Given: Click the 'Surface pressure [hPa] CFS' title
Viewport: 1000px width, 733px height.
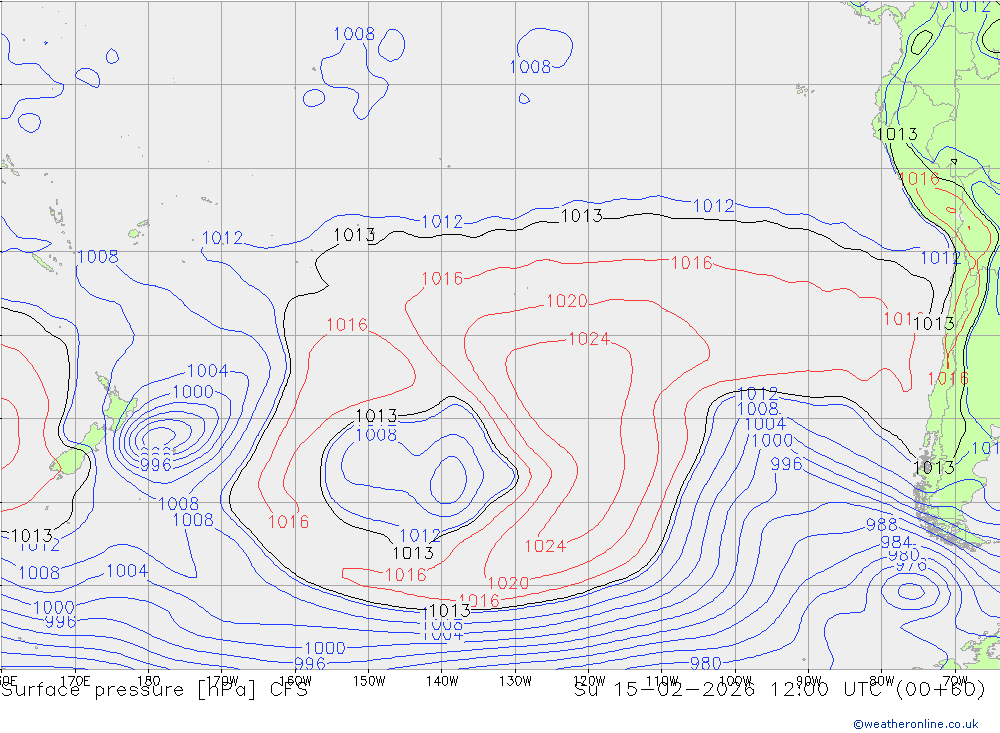Looking at the screenshot, I should (154, 690).
